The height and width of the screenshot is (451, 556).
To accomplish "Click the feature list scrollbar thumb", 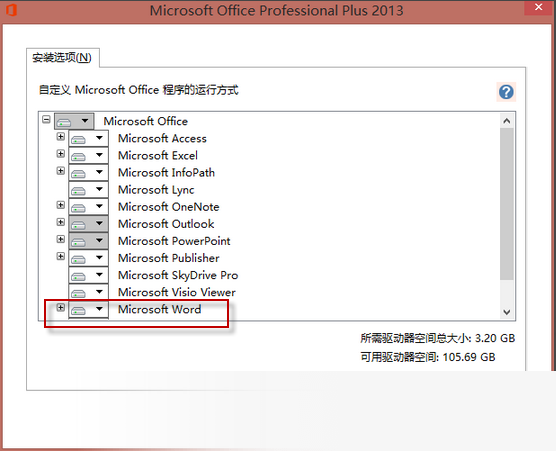I will point(507,204).
